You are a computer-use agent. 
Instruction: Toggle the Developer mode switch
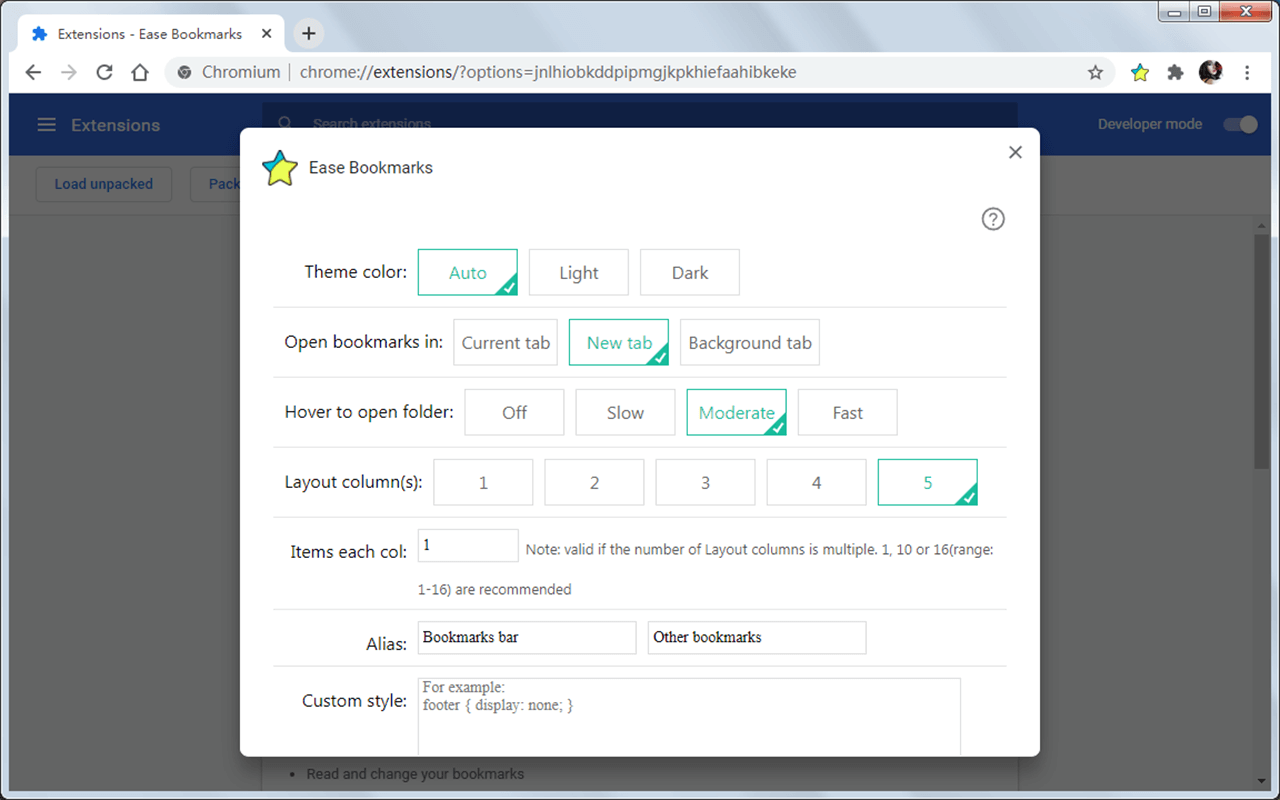point(1241,124)
